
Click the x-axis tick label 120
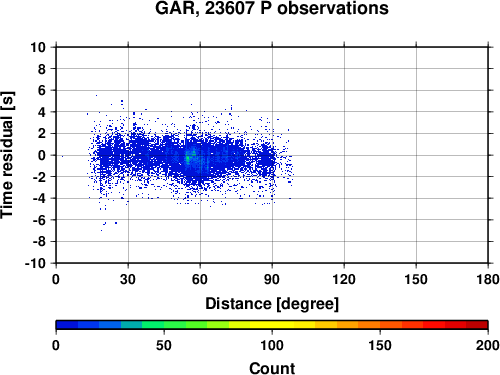pos(344,279)
